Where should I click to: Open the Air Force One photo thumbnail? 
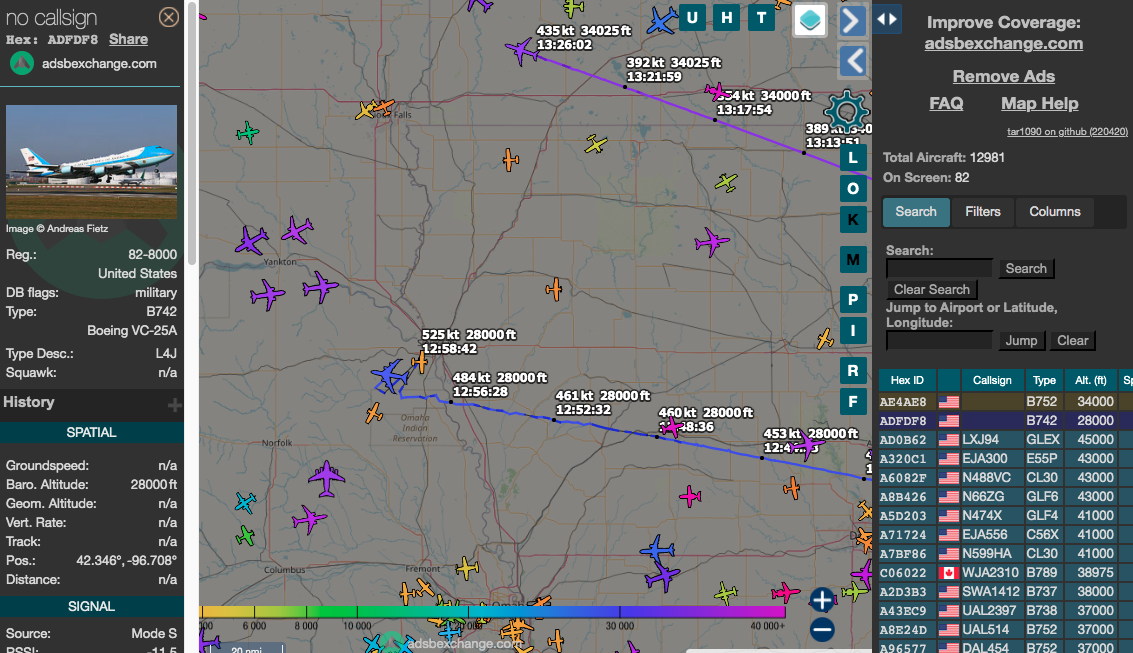pos(92,162)
